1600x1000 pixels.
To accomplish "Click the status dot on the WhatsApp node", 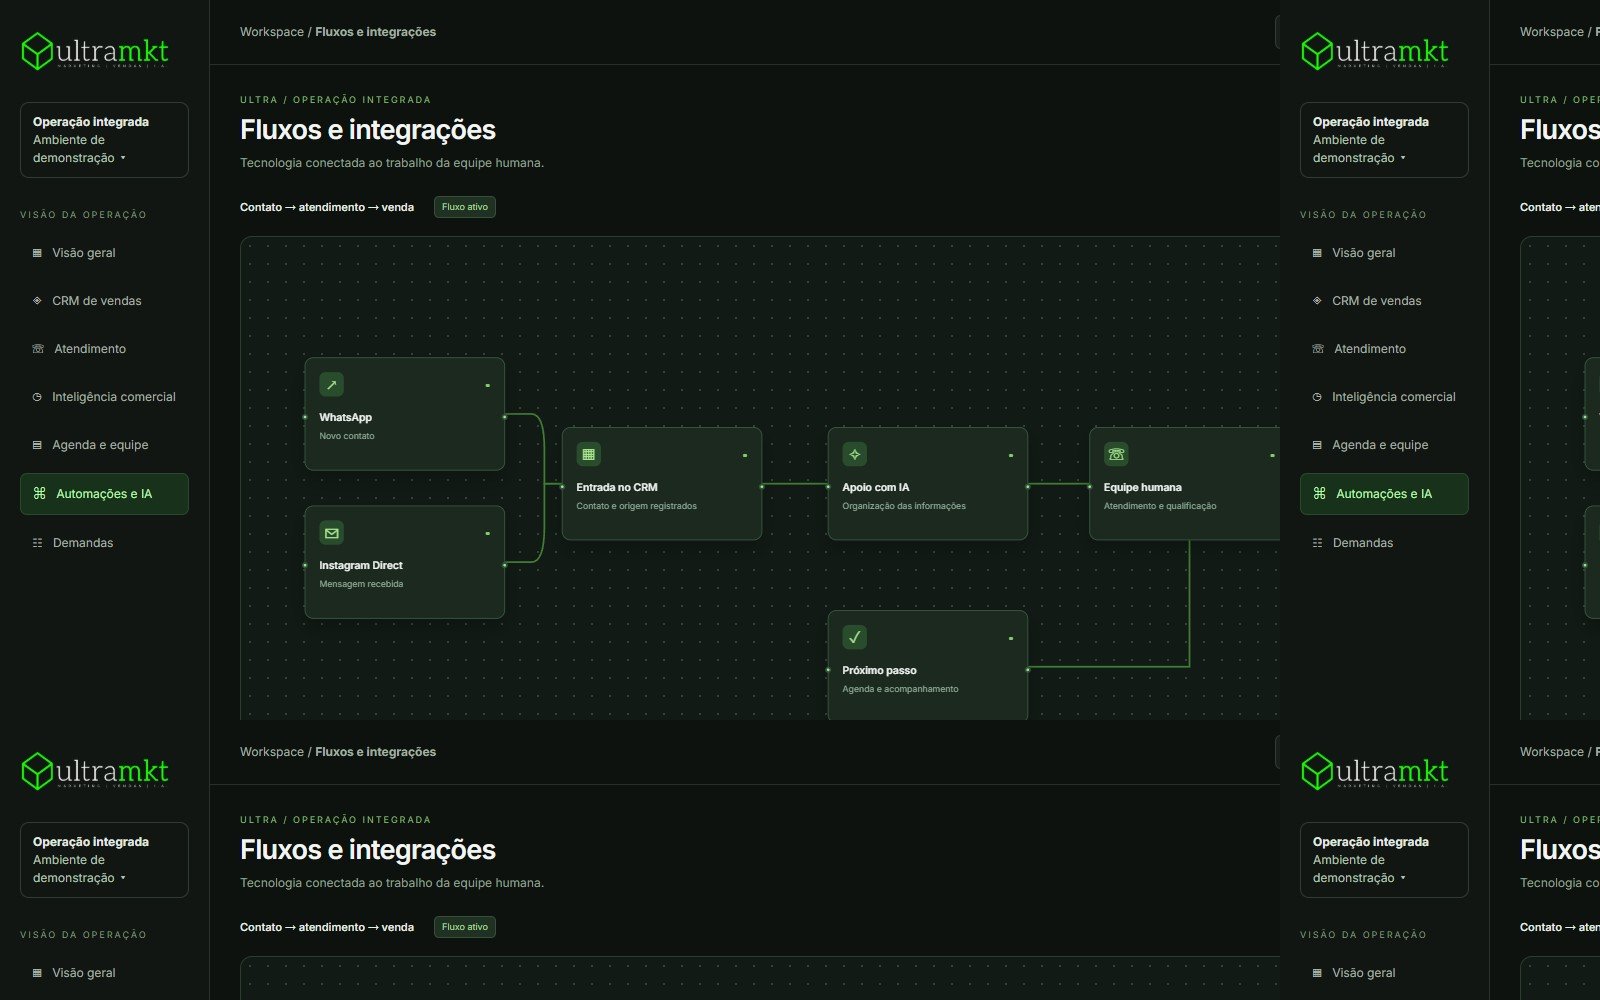I will tap(487, 385).
